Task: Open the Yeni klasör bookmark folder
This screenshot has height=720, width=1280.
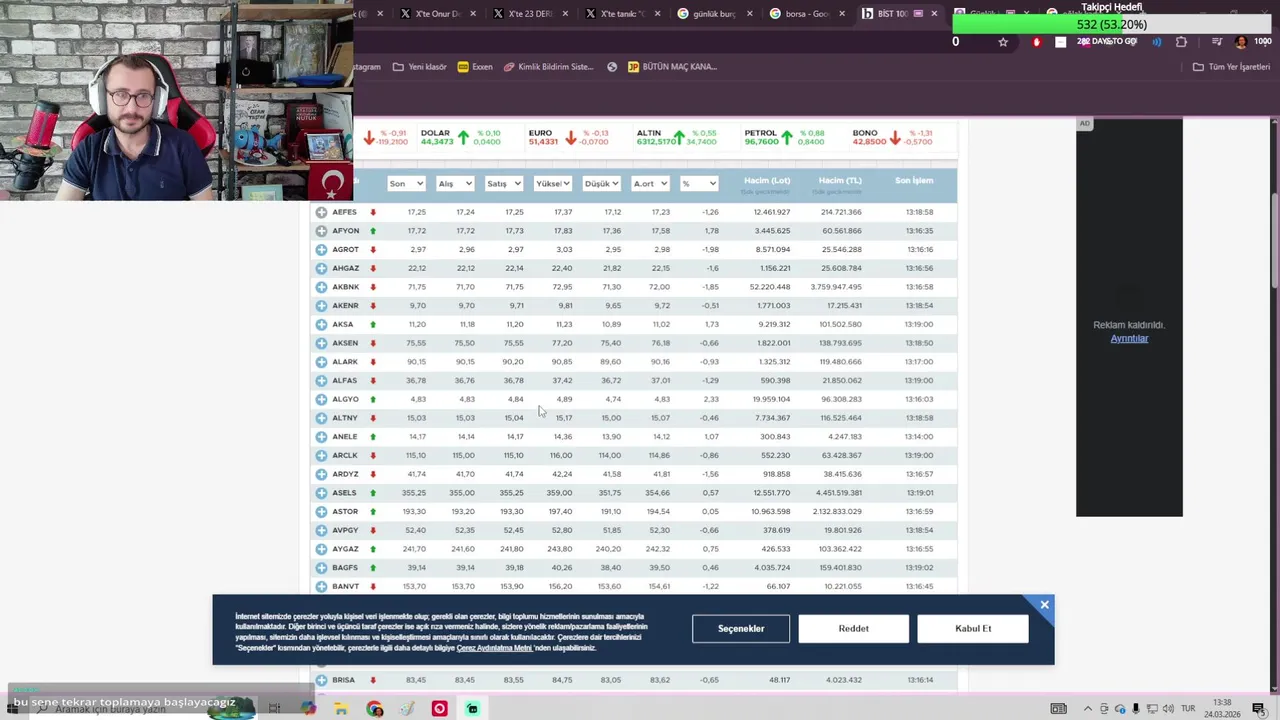Action: tap(420, 67)
